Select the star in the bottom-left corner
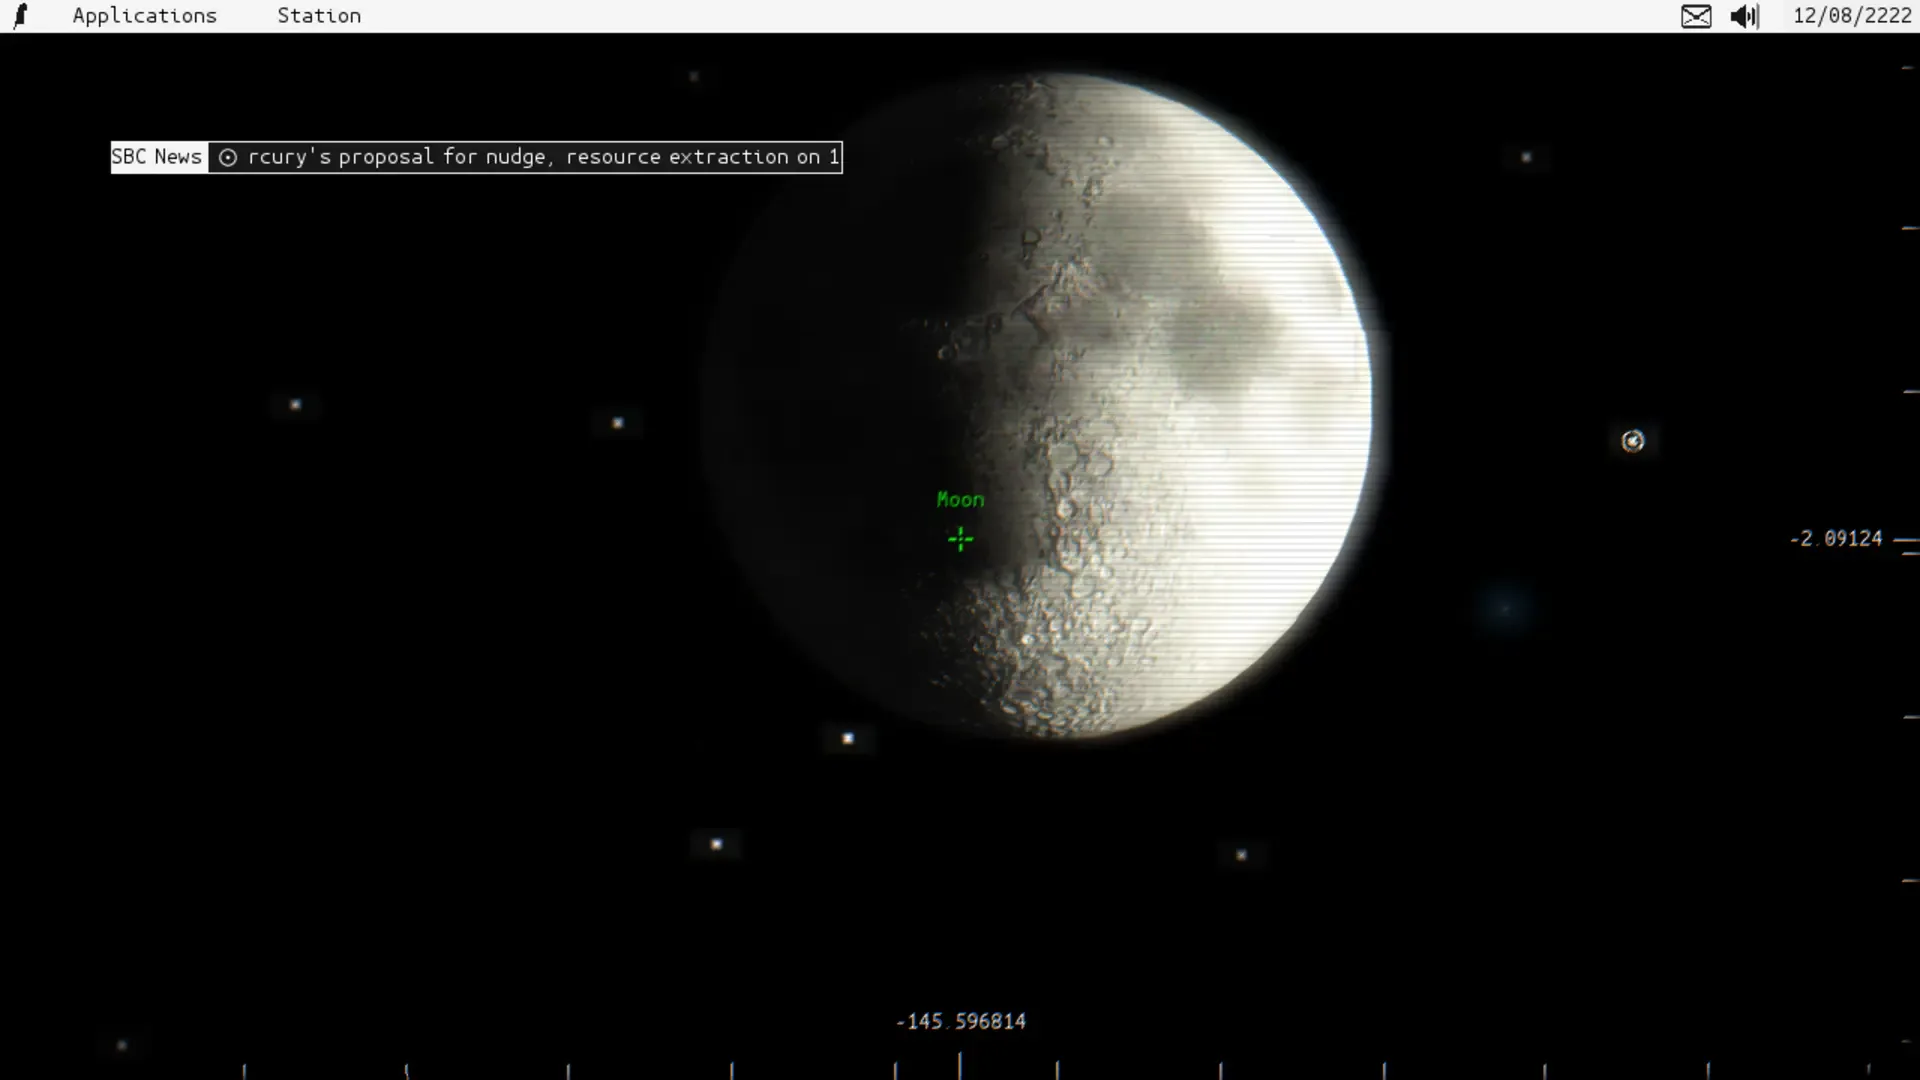The height and width of the screenshot is (1080, 1920). click(122, 1045)
